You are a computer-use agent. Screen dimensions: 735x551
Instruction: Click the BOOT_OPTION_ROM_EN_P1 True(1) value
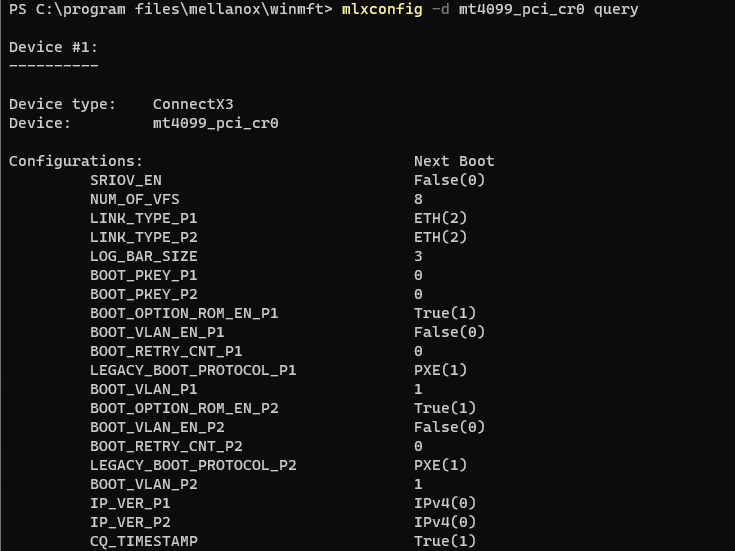(x=445, y=313)
